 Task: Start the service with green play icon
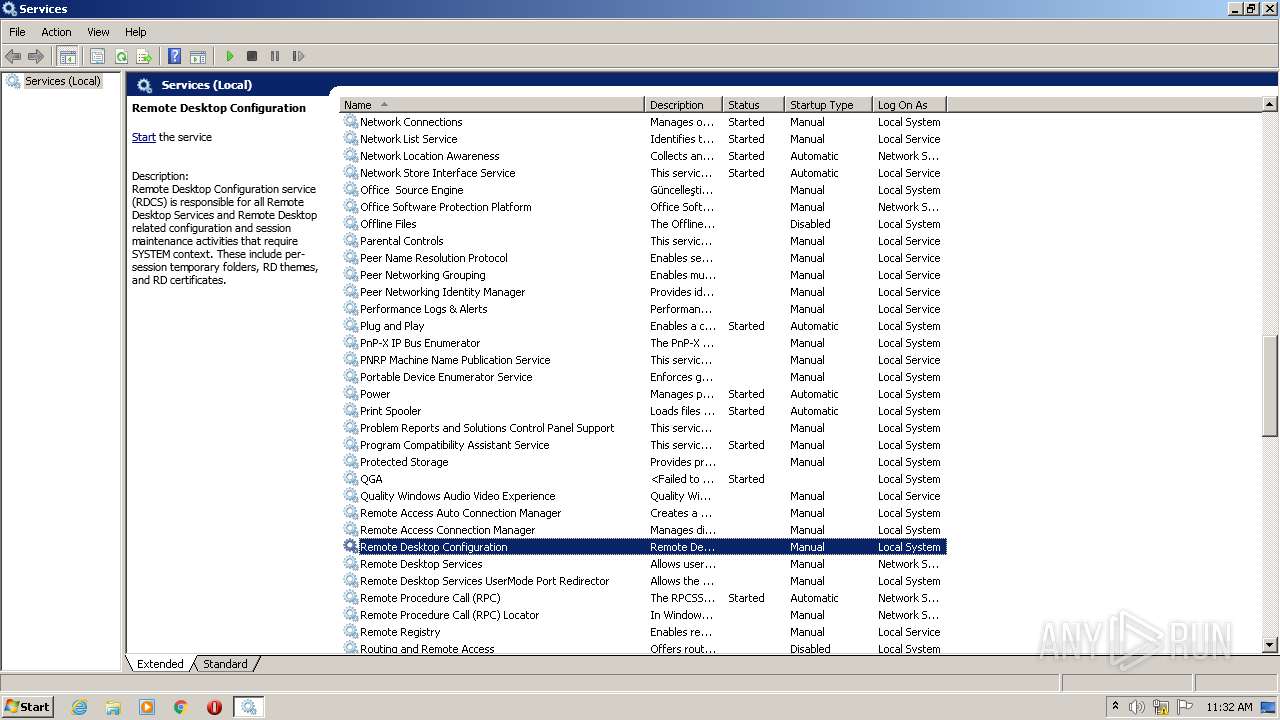(230, 56)
